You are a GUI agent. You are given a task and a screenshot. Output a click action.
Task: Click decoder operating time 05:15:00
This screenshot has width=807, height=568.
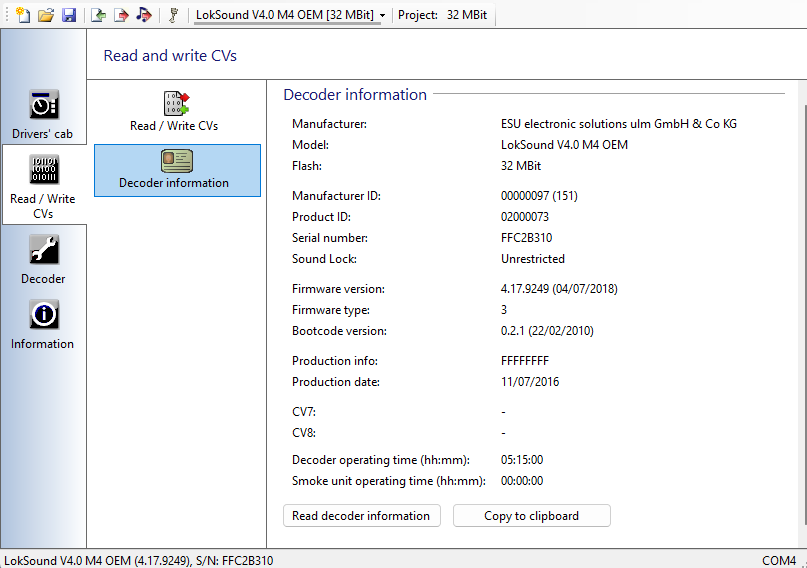(522, 459)
